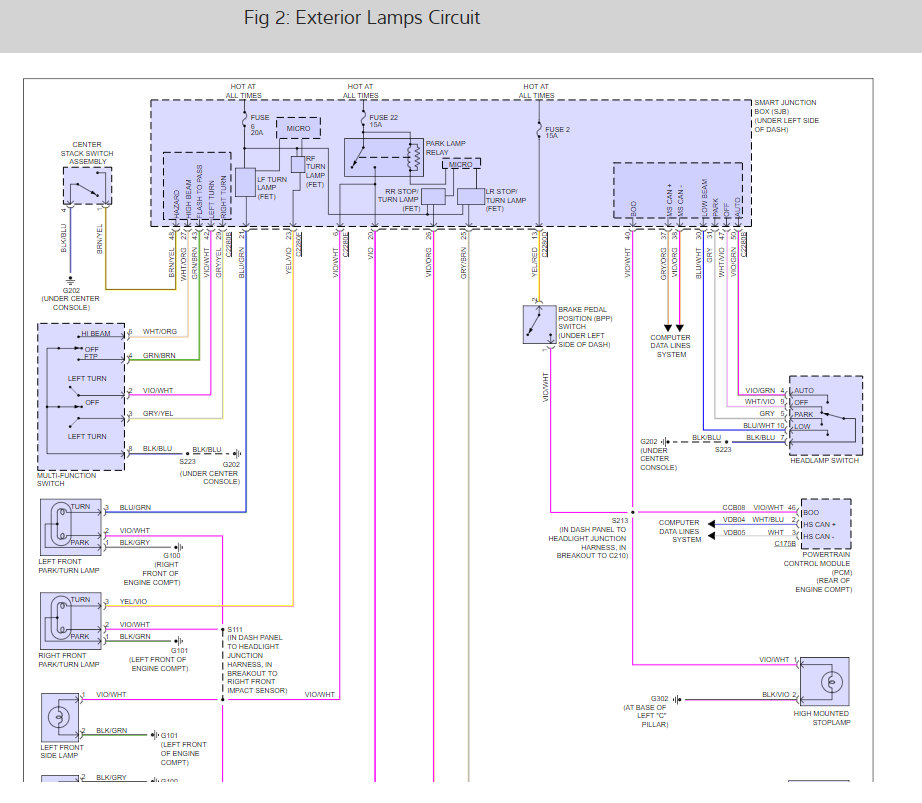Select the 'SMART JUNCTION BOX (SJB)' label
The image size is (922, 803).
tap(786, 107)
